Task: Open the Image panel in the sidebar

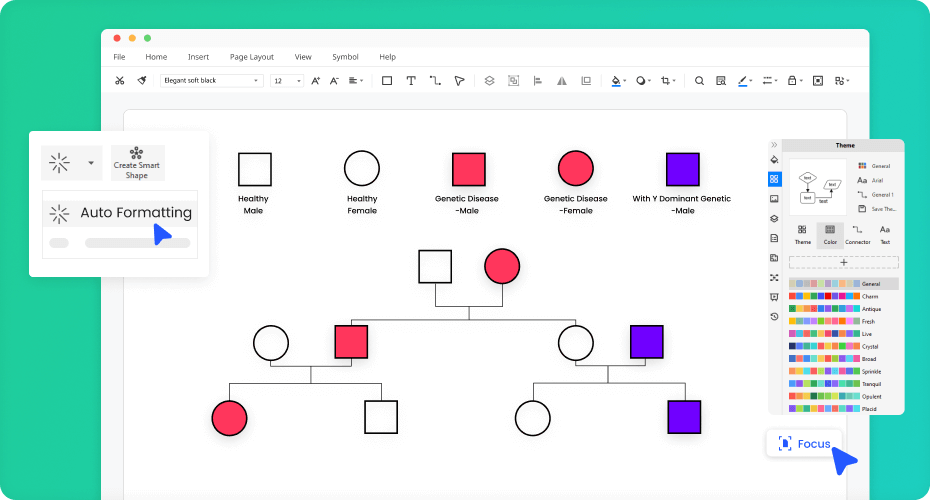Action: click(x=774, y=199)
